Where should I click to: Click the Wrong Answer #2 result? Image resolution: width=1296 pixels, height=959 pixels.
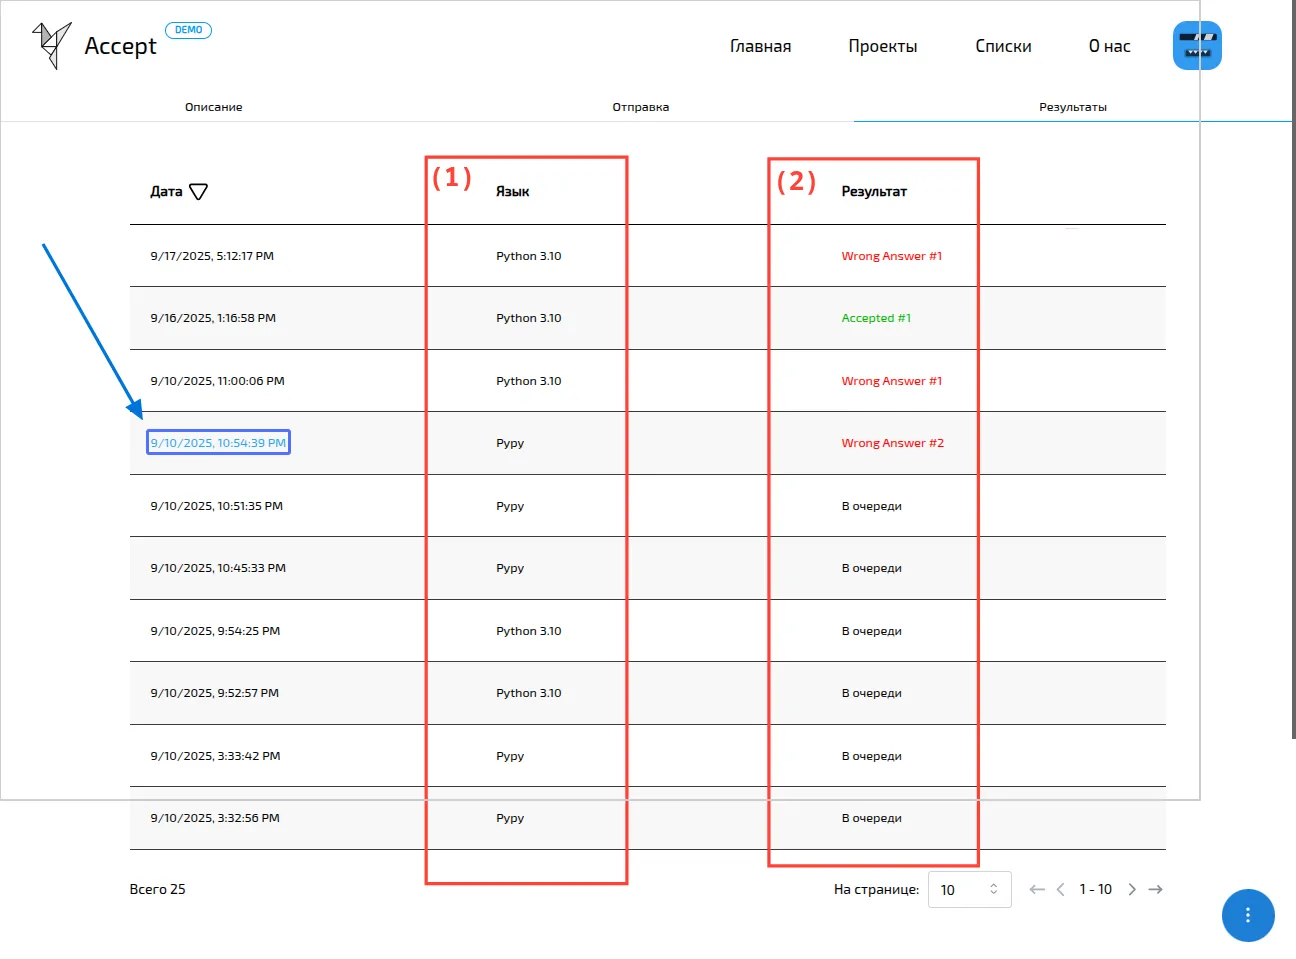pyautogui.click(x=892, y=443)
